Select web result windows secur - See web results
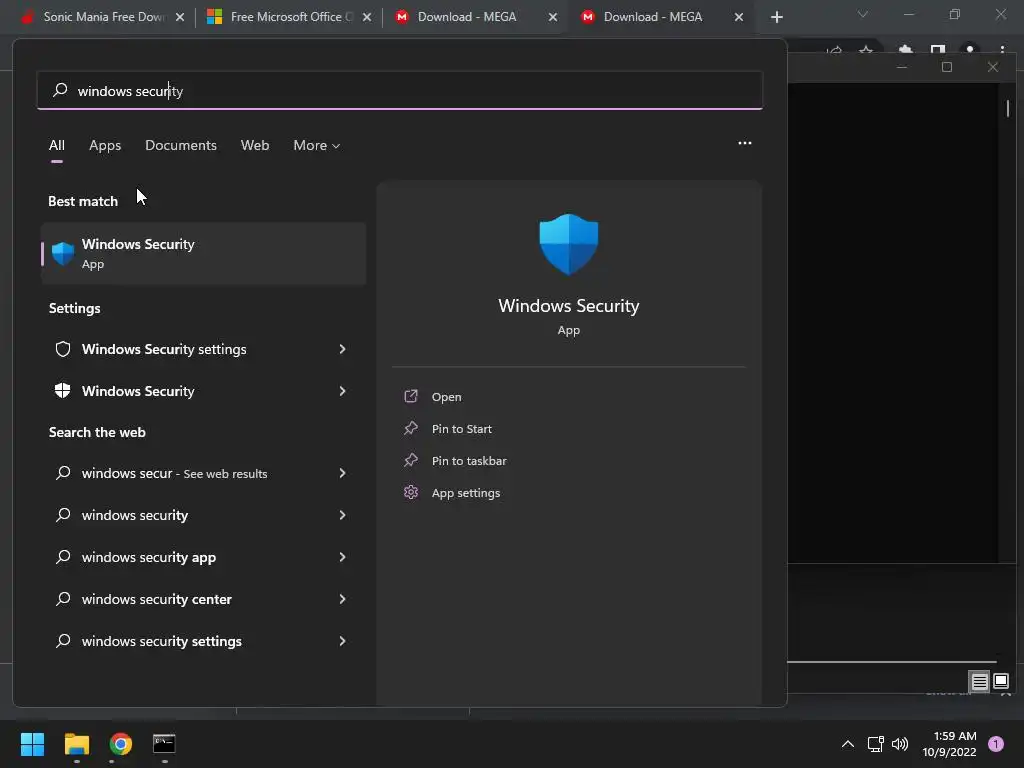 tap(203, 473)
